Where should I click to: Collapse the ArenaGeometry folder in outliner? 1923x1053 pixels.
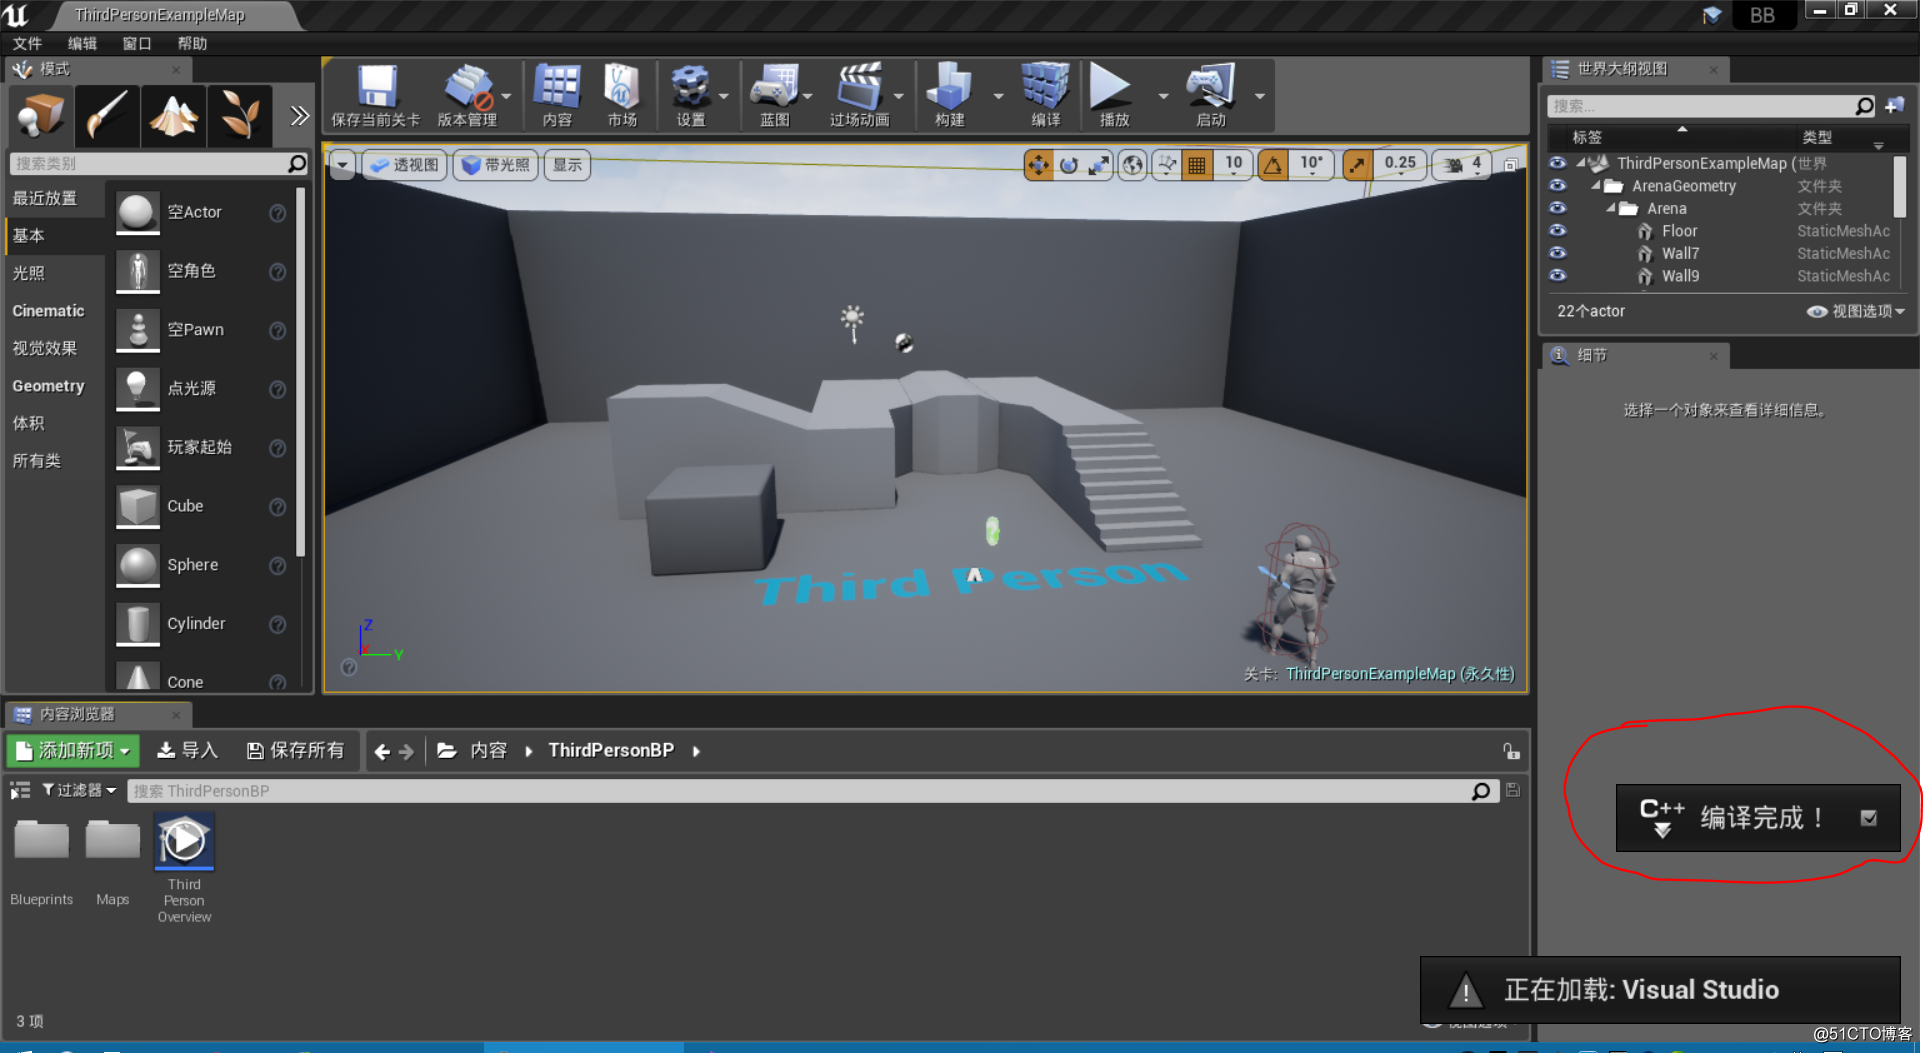1596,186
